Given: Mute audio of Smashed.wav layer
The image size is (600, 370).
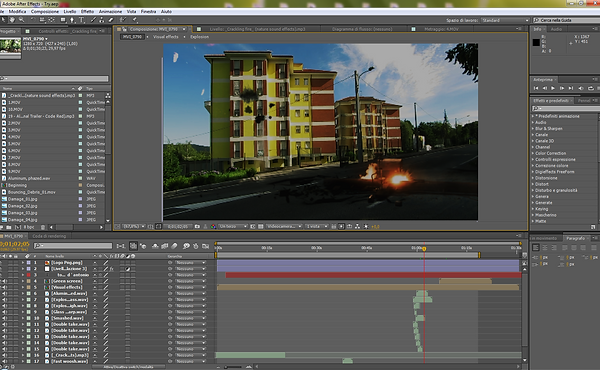Looking at the screenshot, I should point(5,318).
